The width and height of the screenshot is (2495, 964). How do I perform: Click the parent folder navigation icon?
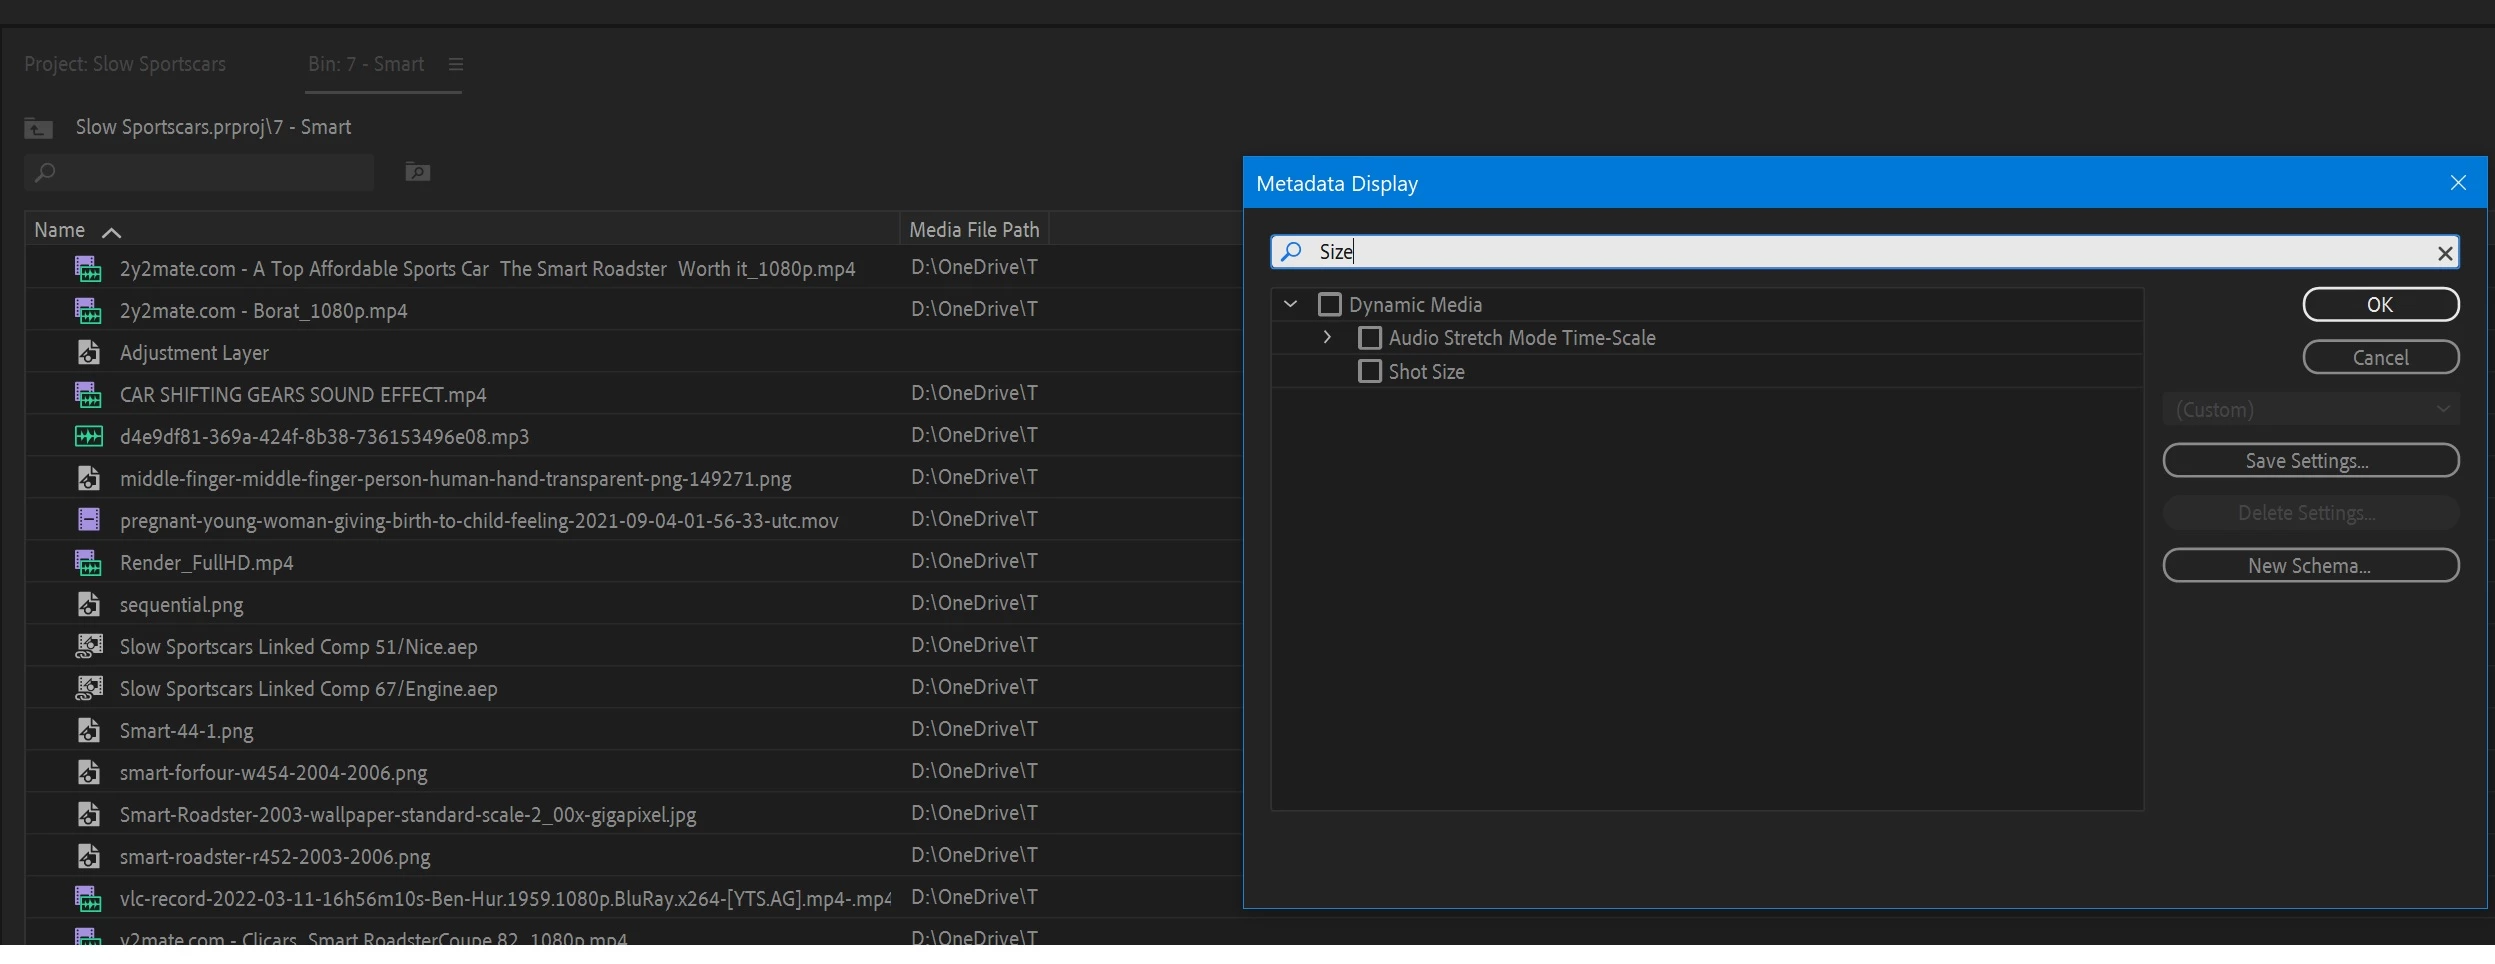click(x=38, y=128)
